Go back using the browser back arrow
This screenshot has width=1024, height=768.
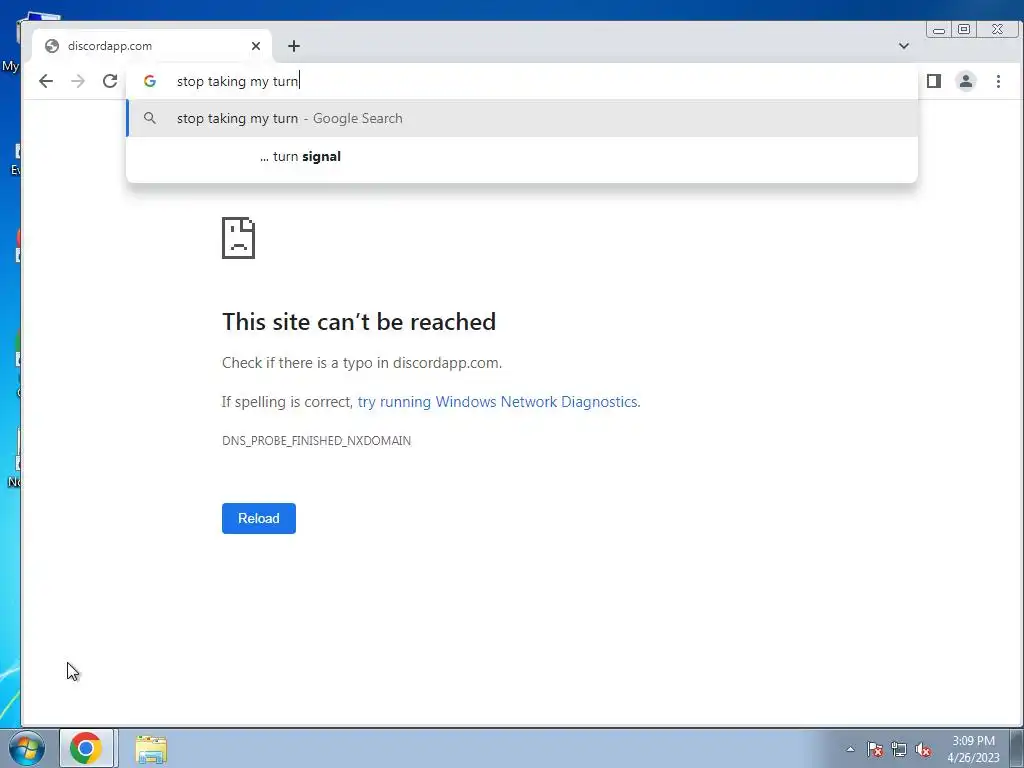point(46,81)
